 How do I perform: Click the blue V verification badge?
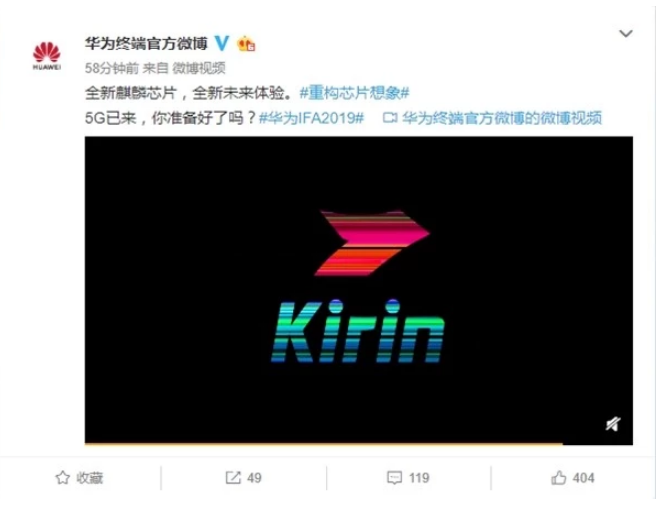[x=222, y=43]
